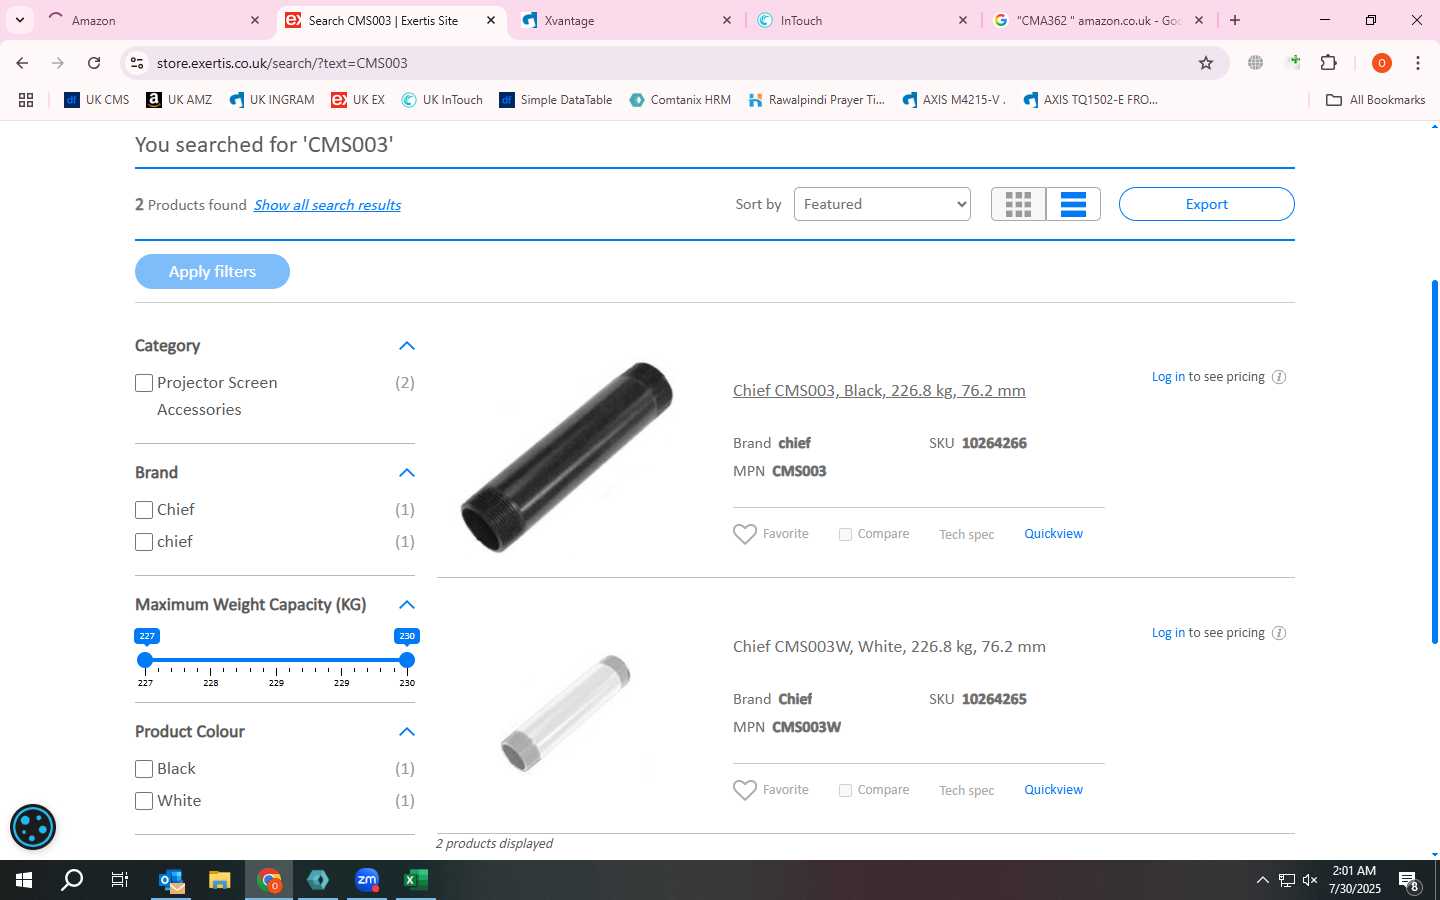Click the Export button
The width and height of the screenshot is (1440, 900).
click(1206, 204)
